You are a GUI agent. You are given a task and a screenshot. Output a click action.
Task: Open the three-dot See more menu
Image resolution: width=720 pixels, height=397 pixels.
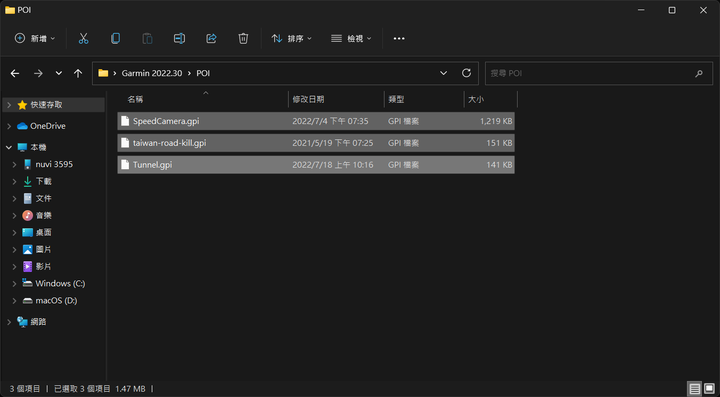pyautogui.click(x=399, y=39)
